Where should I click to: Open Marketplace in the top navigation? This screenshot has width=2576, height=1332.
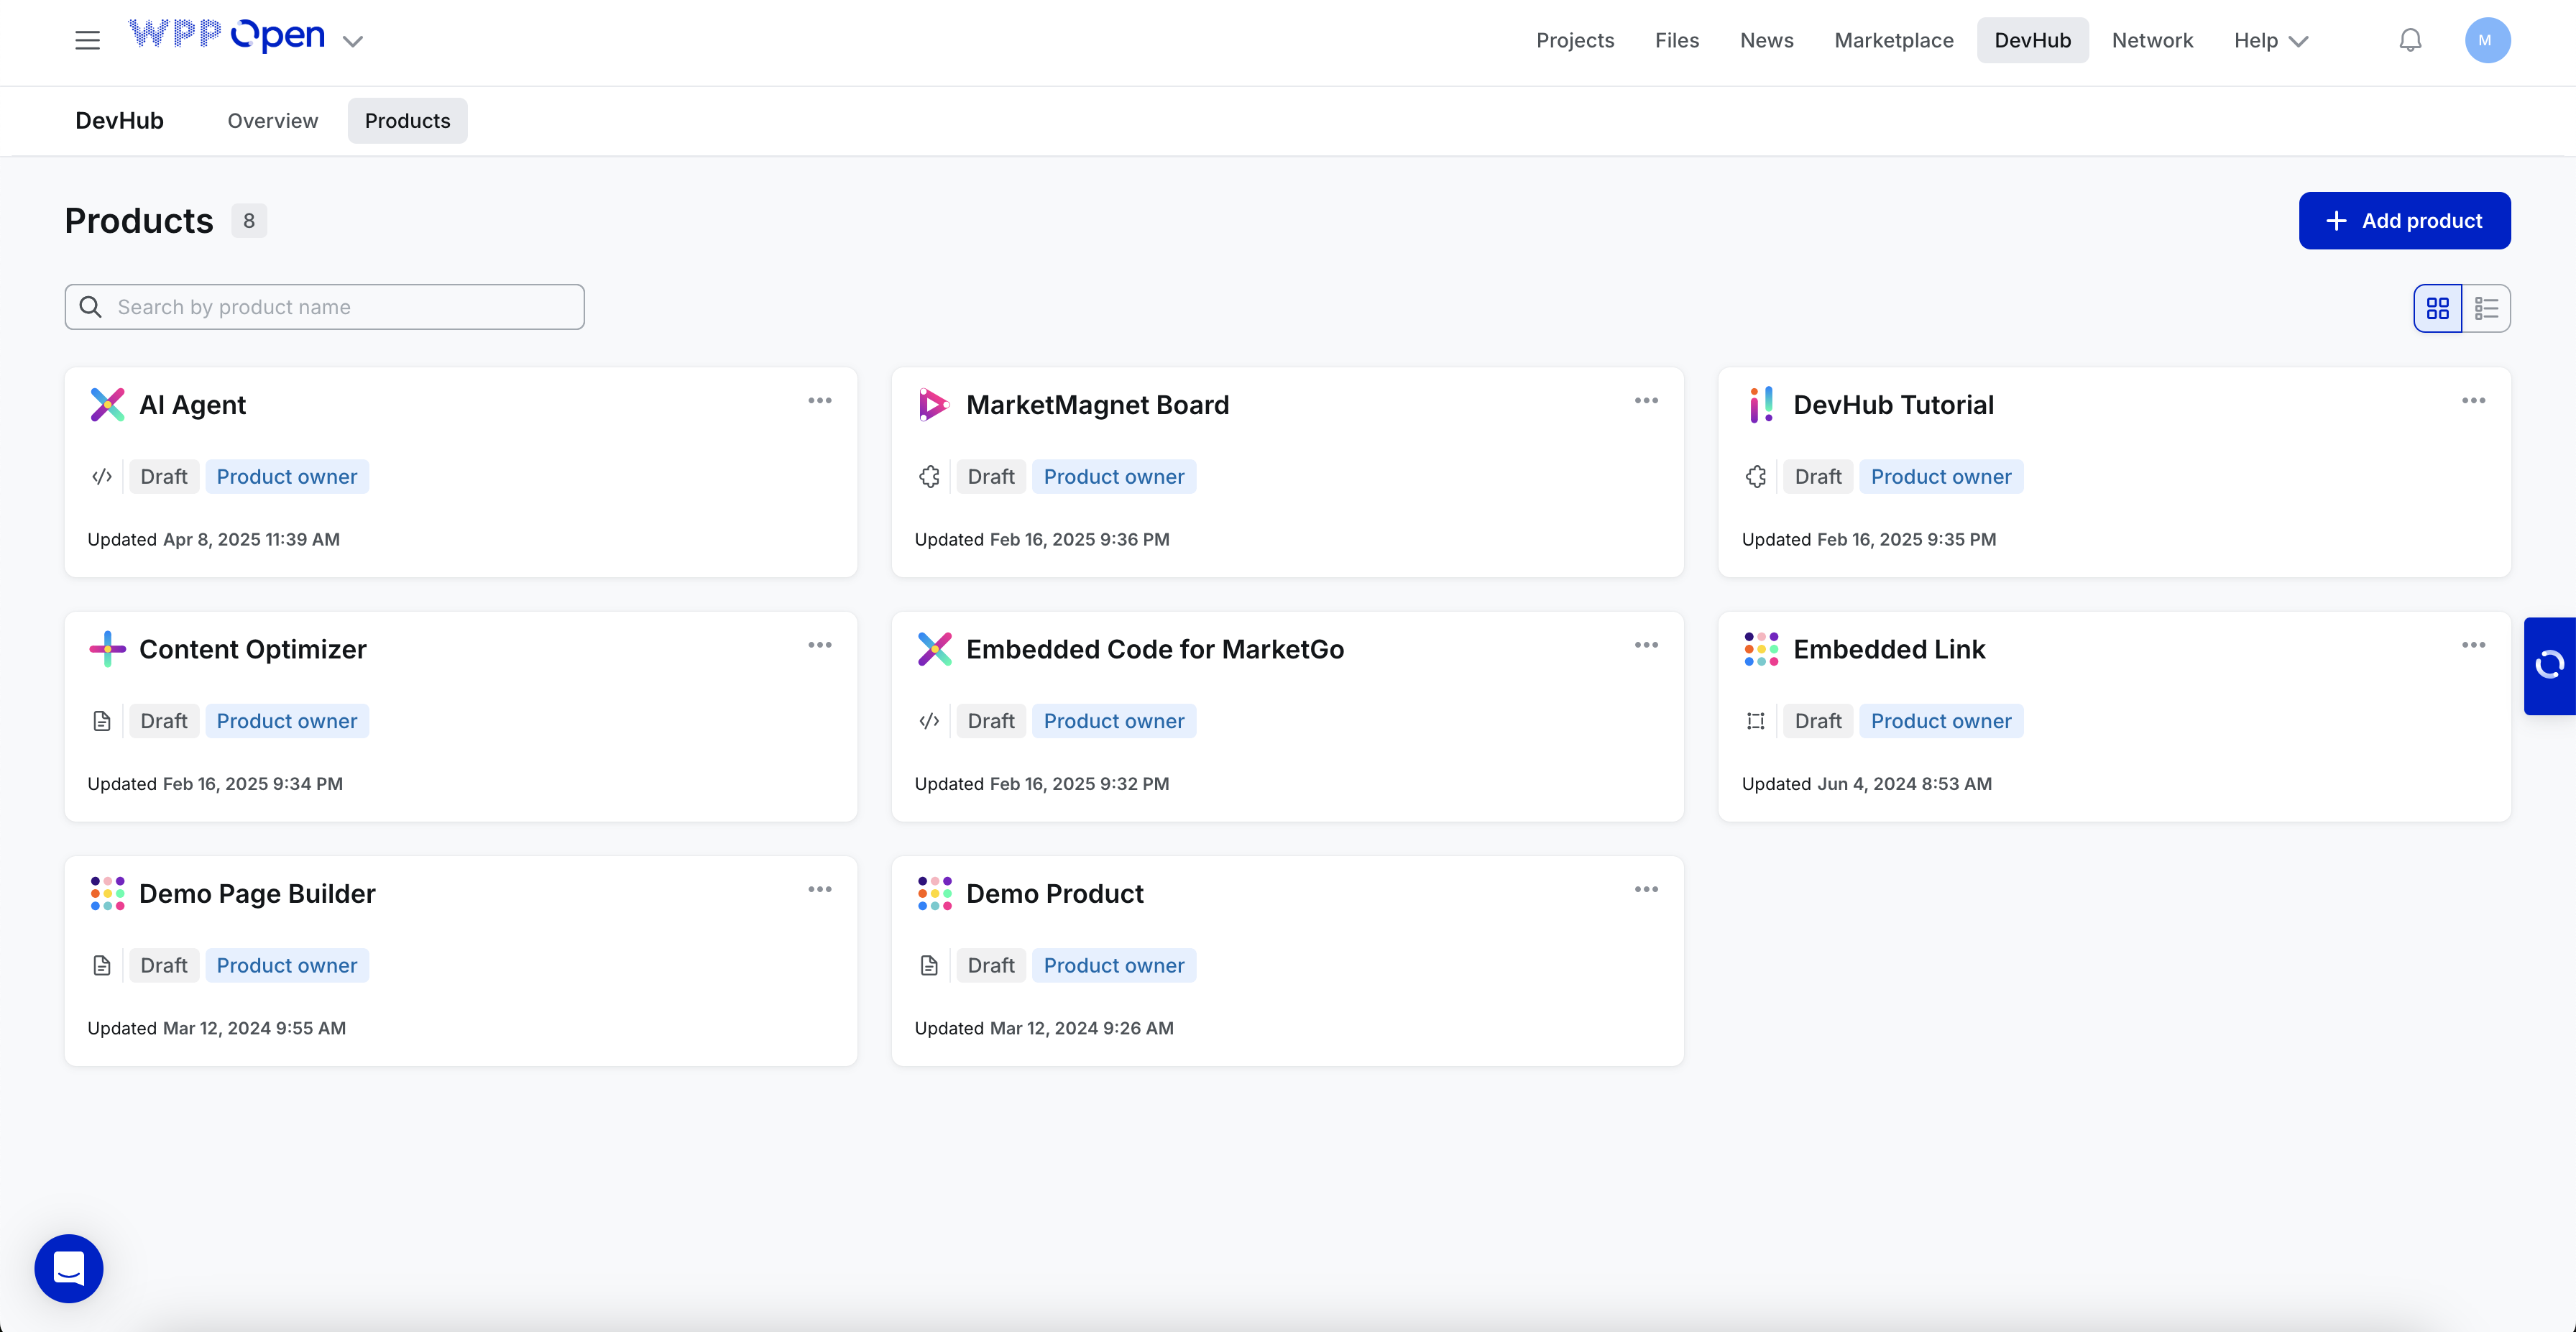point(1893,40)
